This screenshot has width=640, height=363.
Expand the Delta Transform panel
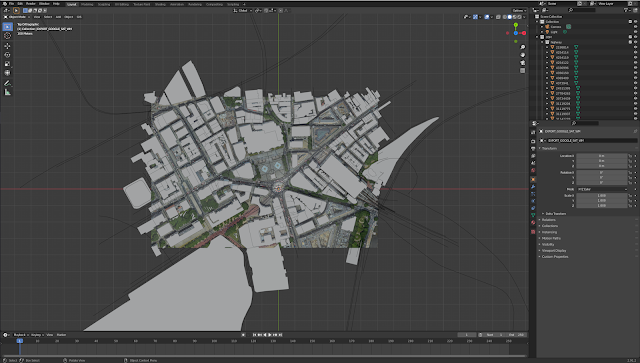click(x=555, y=214)
